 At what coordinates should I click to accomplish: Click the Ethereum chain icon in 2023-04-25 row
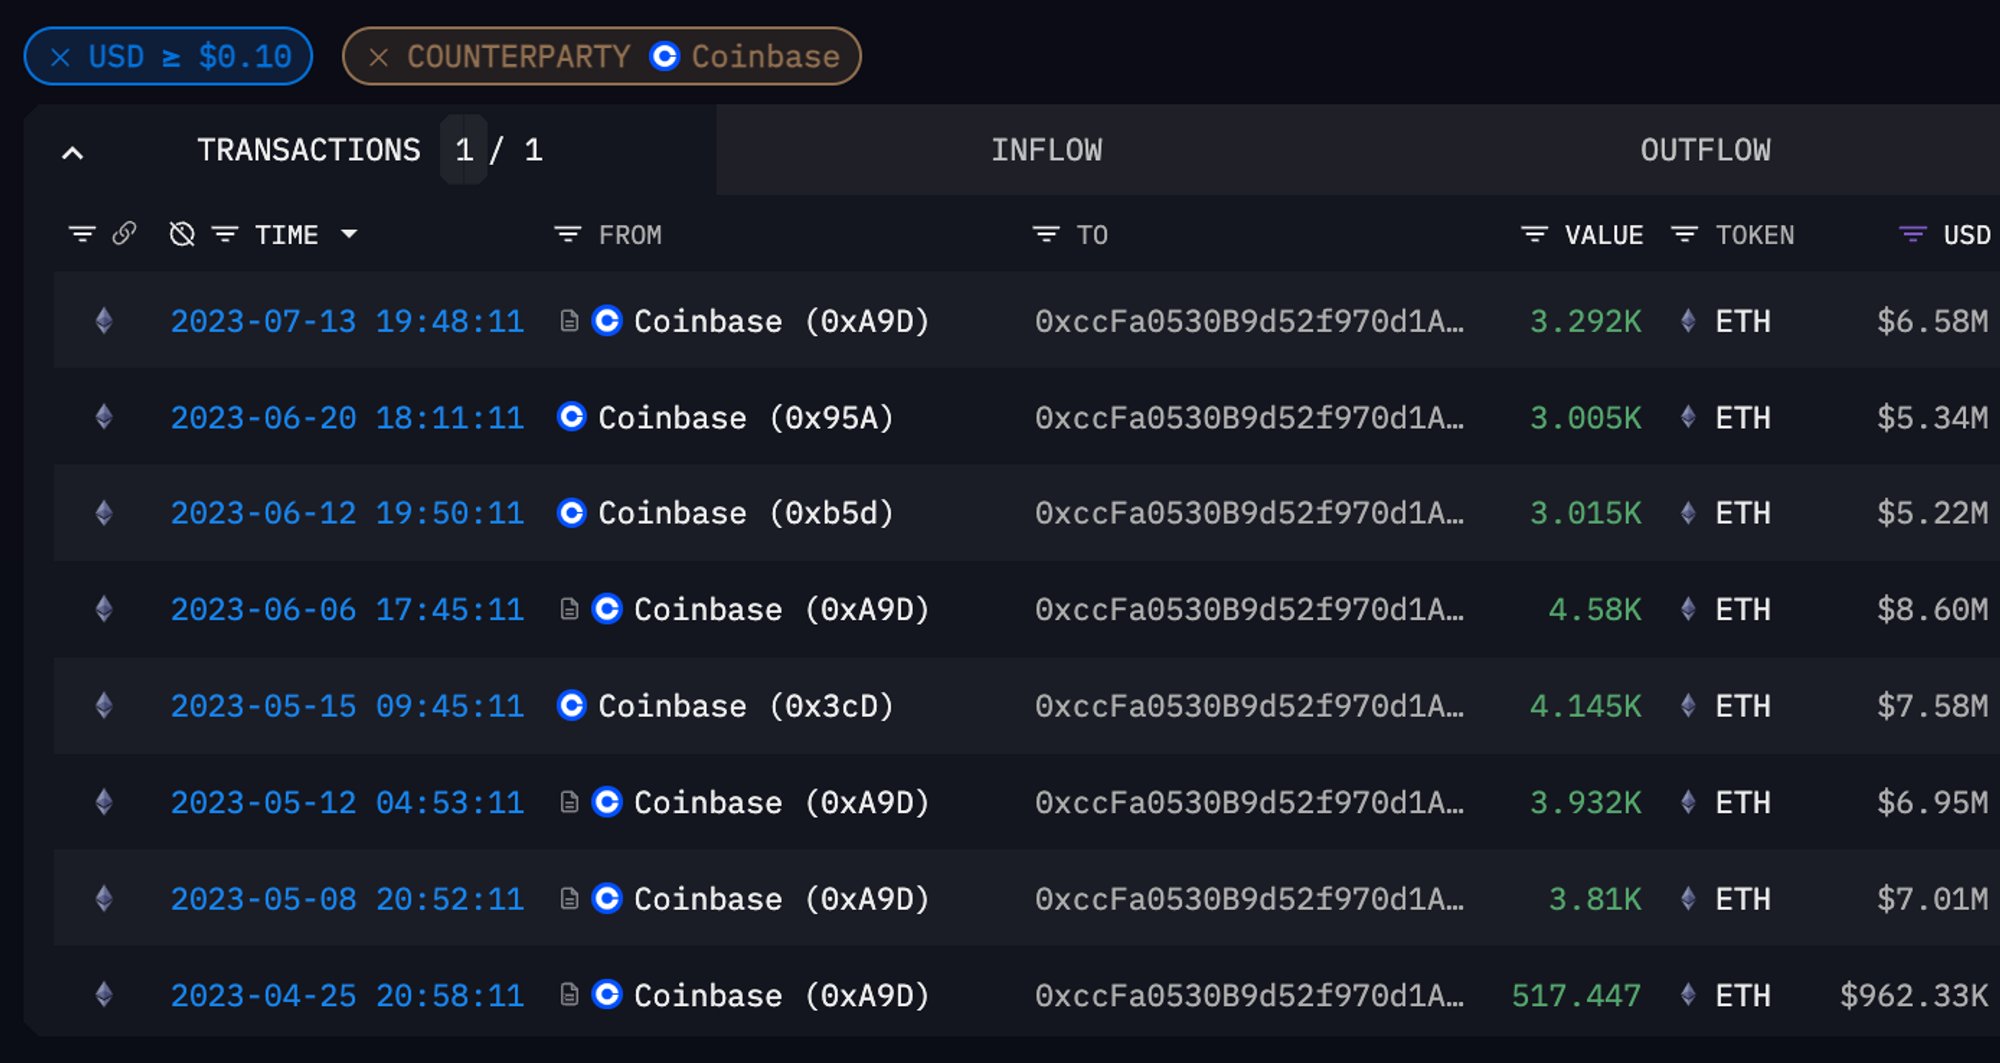click(x=104, y=995)
